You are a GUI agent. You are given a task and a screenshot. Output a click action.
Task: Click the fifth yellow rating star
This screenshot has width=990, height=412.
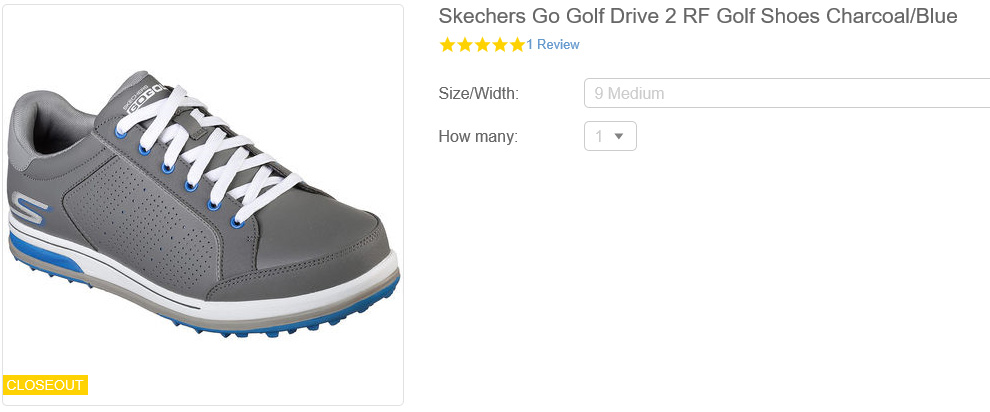click(x=516, y=45)
